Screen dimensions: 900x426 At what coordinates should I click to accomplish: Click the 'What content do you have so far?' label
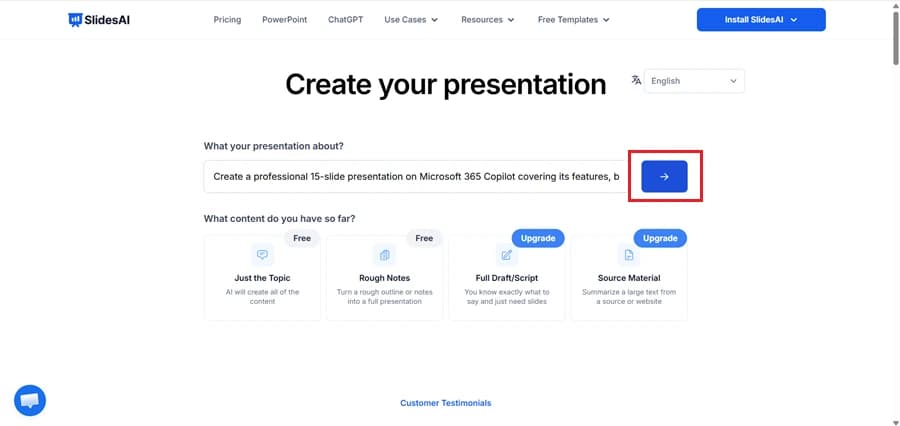click(280, 219)
